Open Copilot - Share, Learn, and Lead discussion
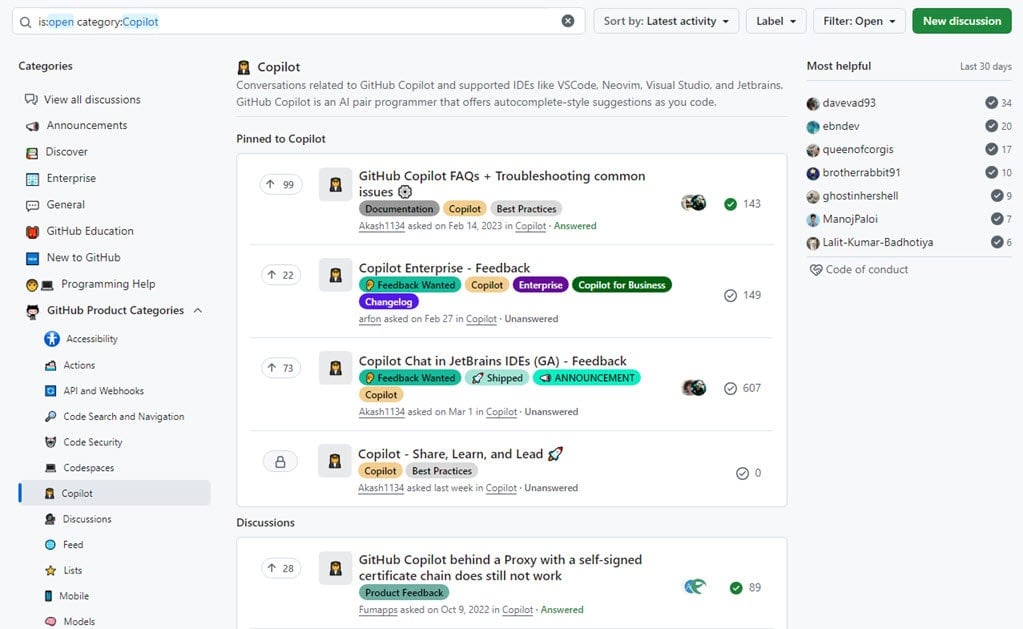The image size is (1023, 629). 460,453
